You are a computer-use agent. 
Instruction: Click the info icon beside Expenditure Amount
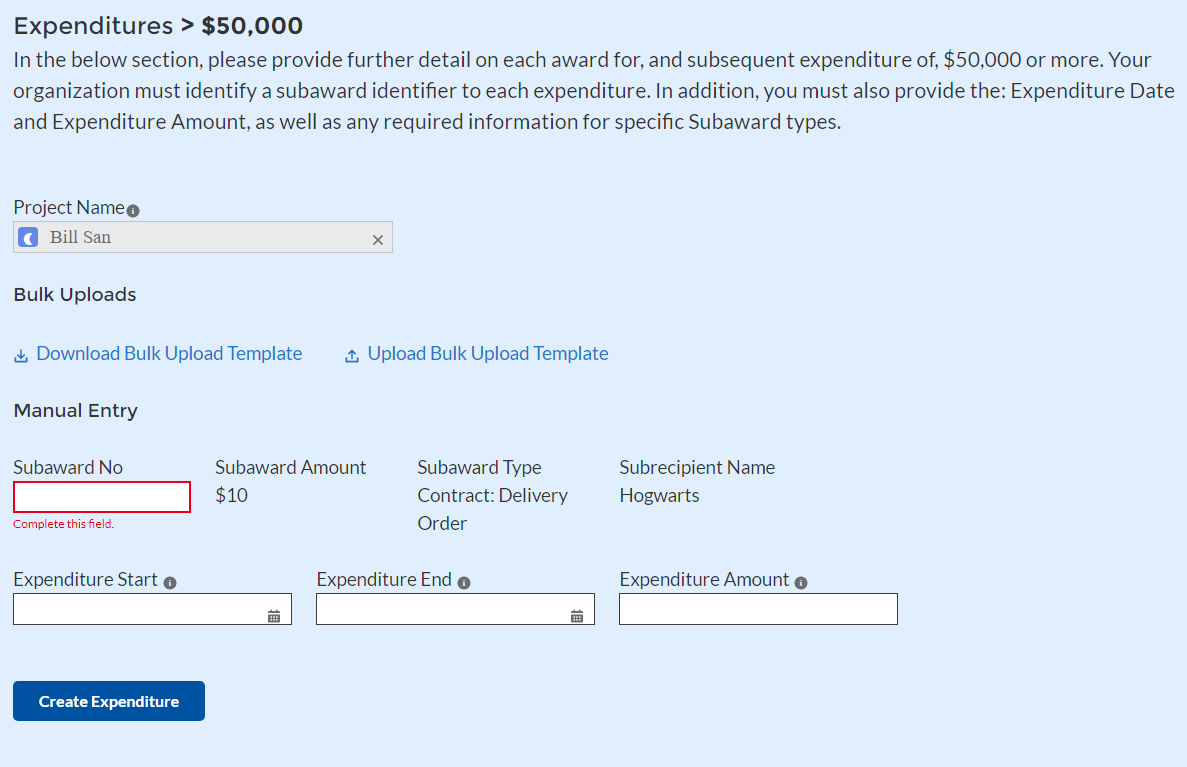[x=801, y=583]
